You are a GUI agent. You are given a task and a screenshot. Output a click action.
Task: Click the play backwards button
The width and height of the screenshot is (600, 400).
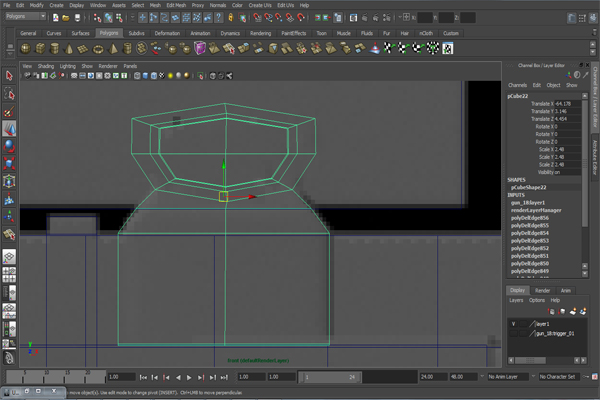coord(178,377)
